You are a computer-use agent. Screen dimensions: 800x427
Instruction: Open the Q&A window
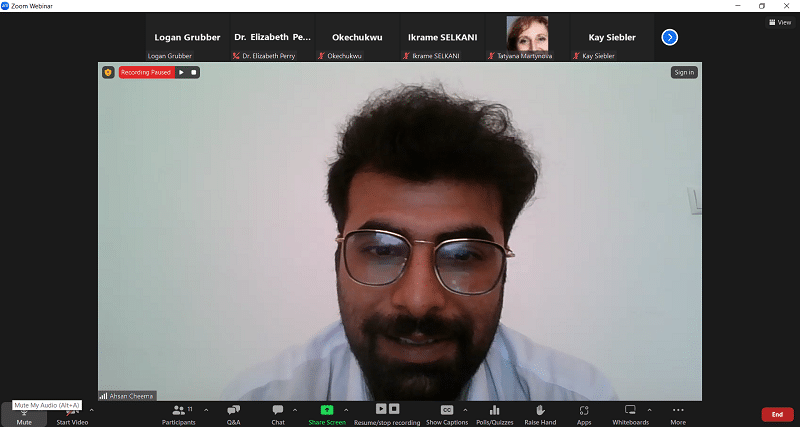[x=233, y=414]
